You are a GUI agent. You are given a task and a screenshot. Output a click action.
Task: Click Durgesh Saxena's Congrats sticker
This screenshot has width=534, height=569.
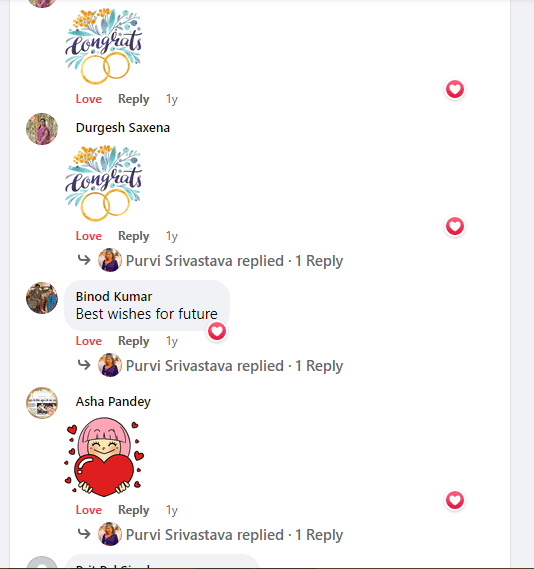(104, 183)
